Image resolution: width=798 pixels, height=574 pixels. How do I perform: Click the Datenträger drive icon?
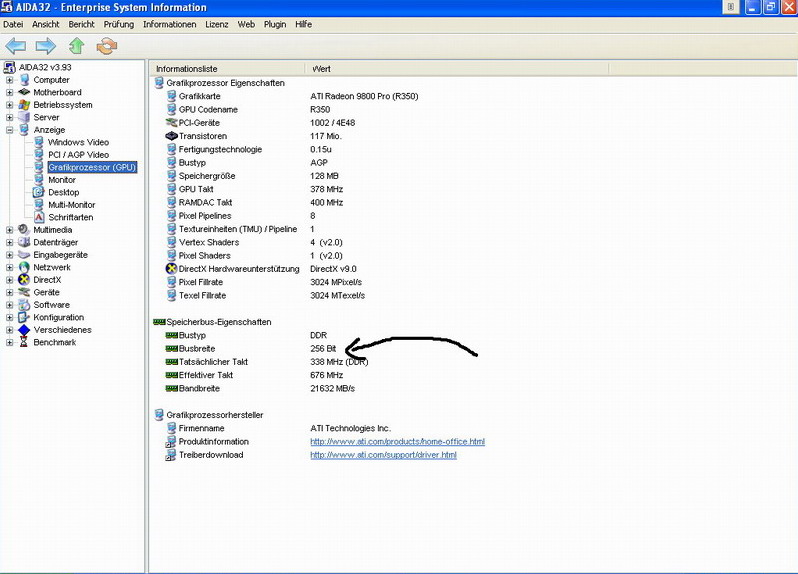tap(24, 242)
